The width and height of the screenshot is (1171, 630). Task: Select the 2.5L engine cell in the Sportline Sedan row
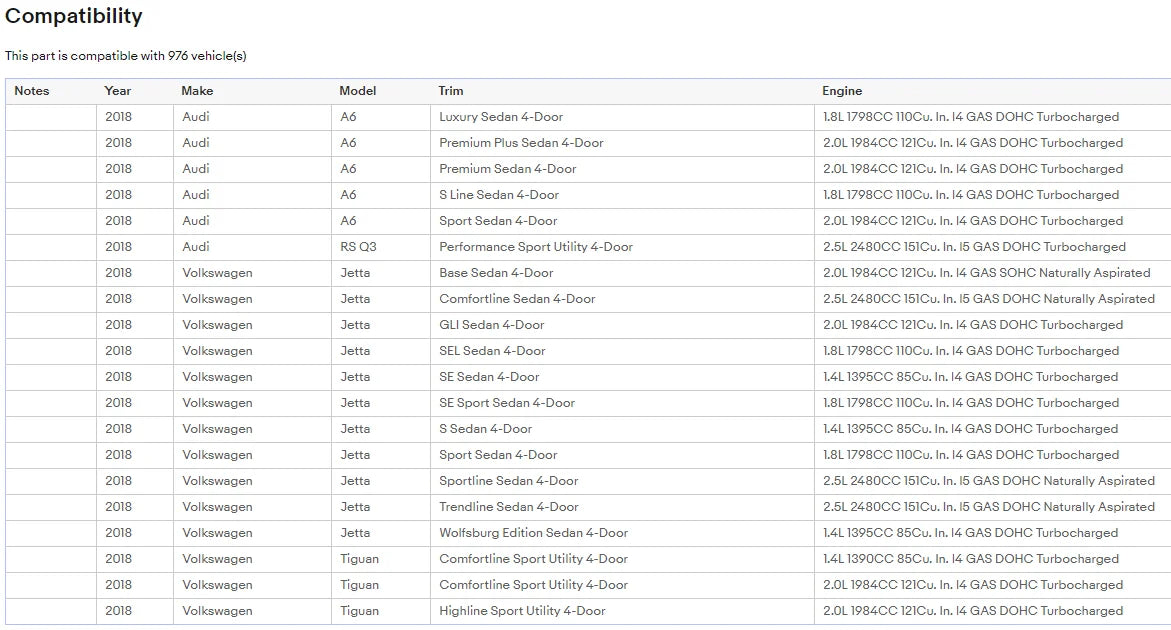pyautogui.click(x=993, y=481)
